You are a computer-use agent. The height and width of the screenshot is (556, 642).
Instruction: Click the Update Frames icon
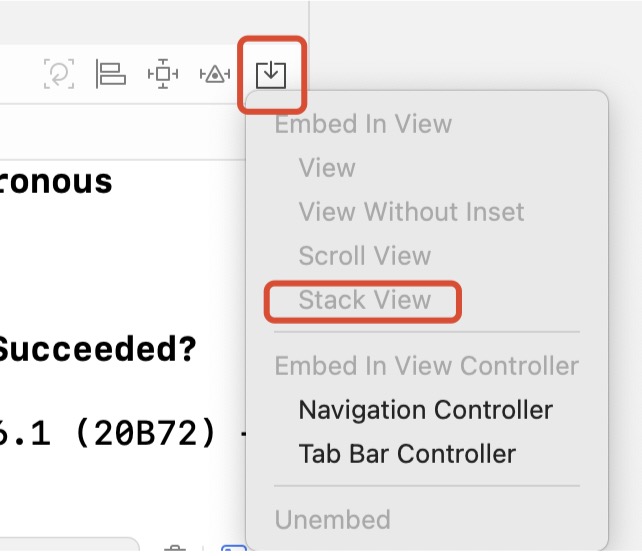[60, 74]
